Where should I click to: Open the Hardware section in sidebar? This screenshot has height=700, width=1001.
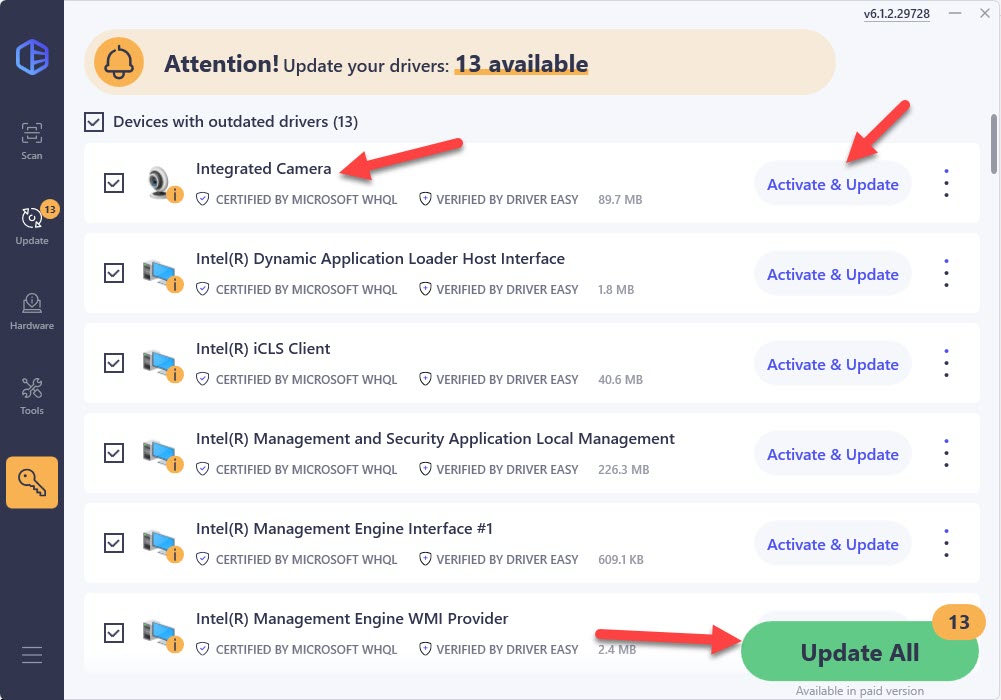point(32,309)
